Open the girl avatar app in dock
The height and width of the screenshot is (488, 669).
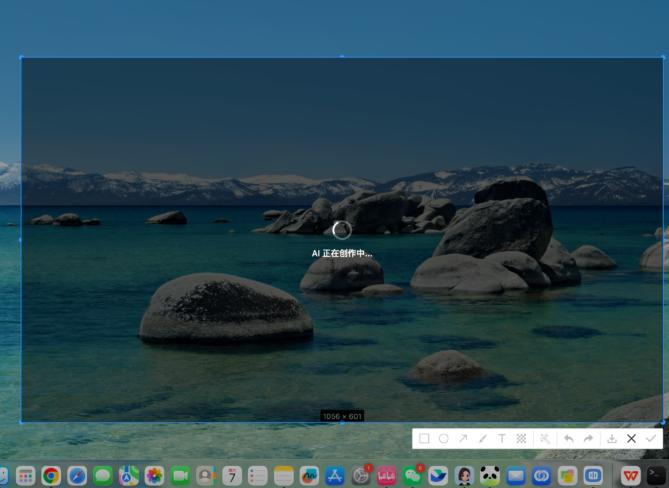[x=464, y=476]
